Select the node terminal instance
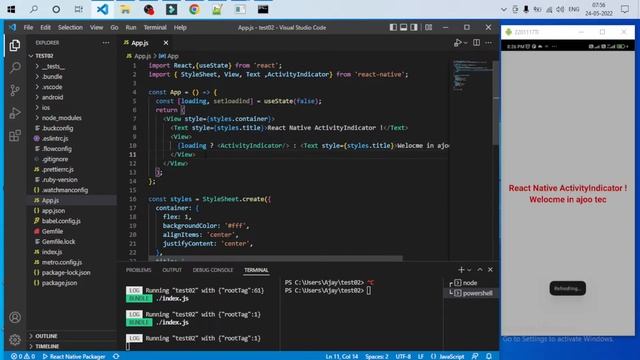This screenshot has width=640, height=360. (471, 282)
